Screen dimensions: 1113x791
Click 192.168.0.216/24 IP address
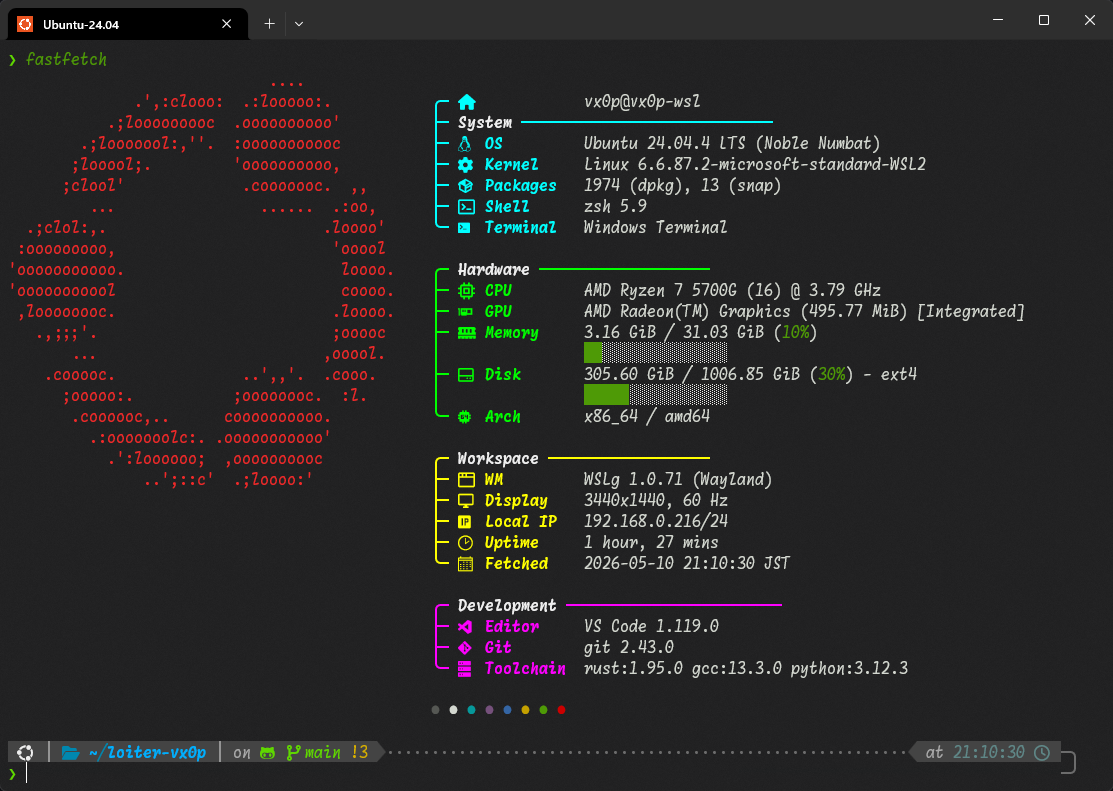click(656, 522)
